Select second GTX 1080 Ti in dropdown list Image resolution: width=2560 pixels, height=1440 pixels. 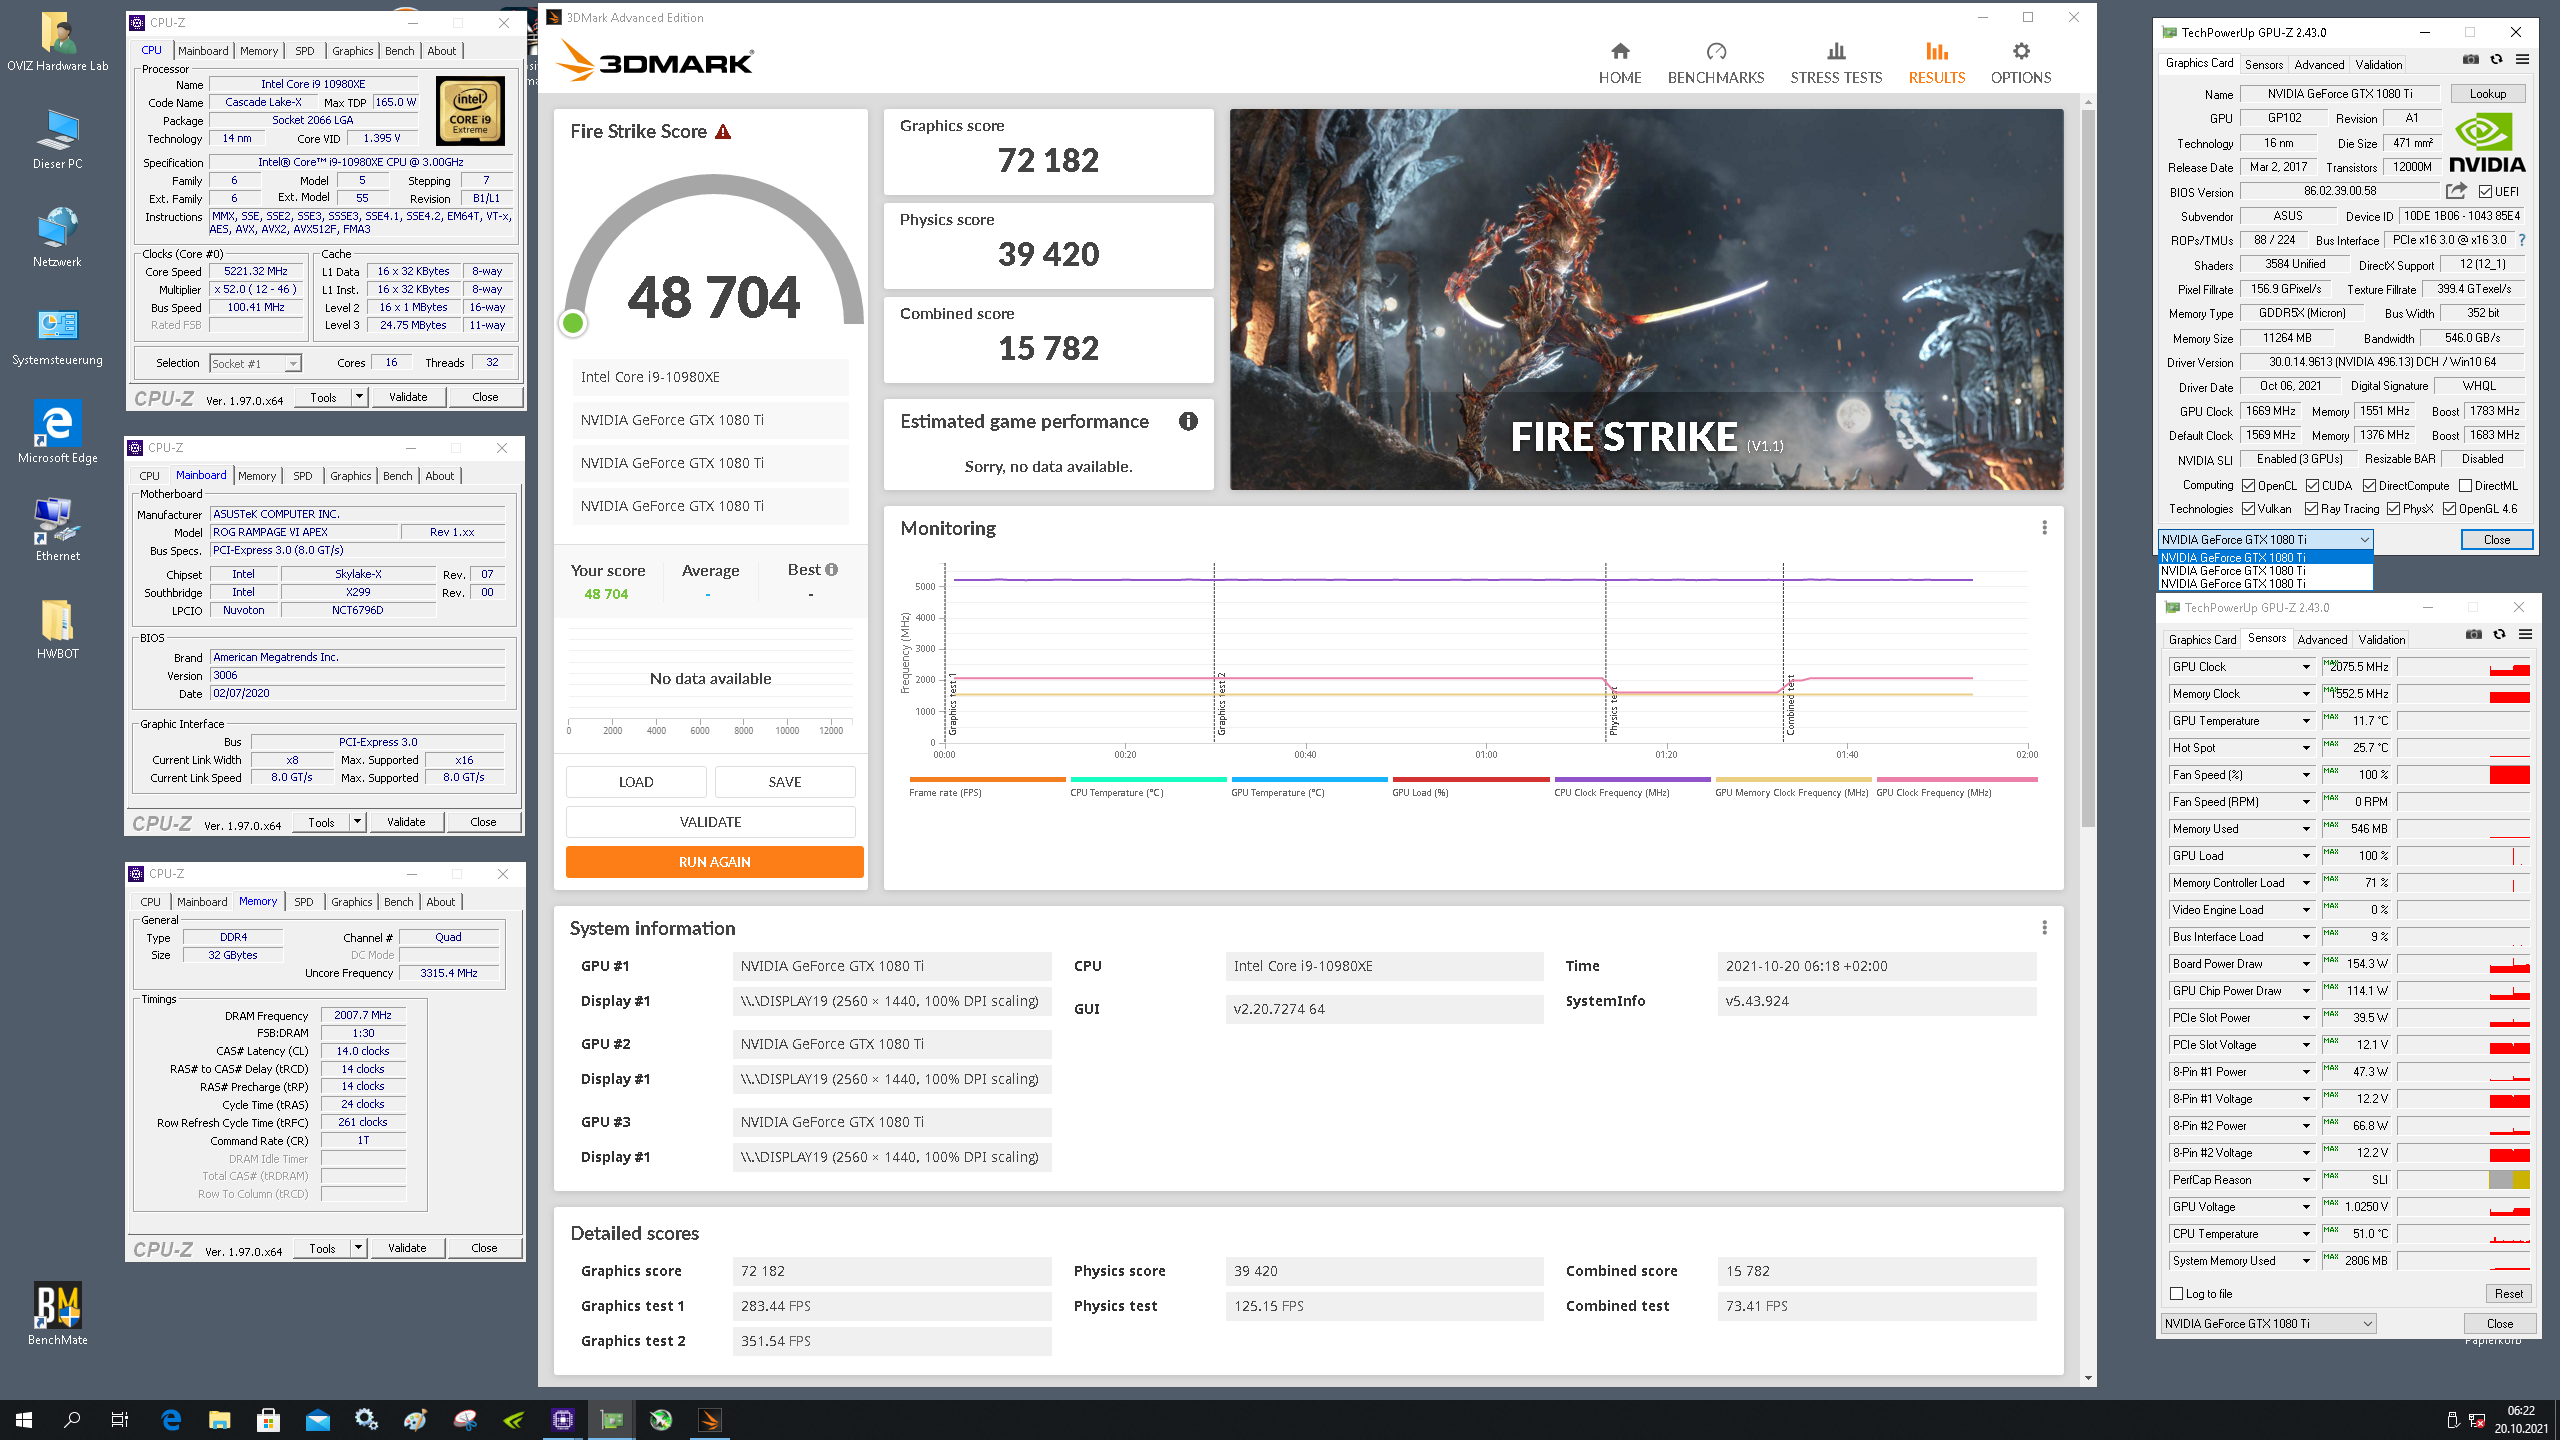tap(2265, 571)
